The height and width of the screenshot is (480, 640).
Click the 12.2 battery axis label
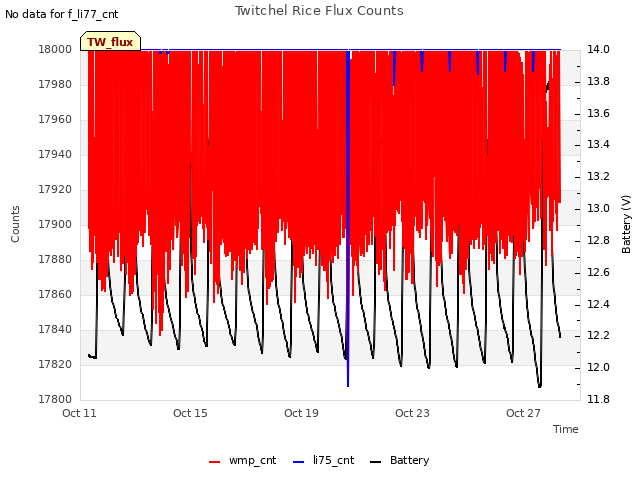598,336
